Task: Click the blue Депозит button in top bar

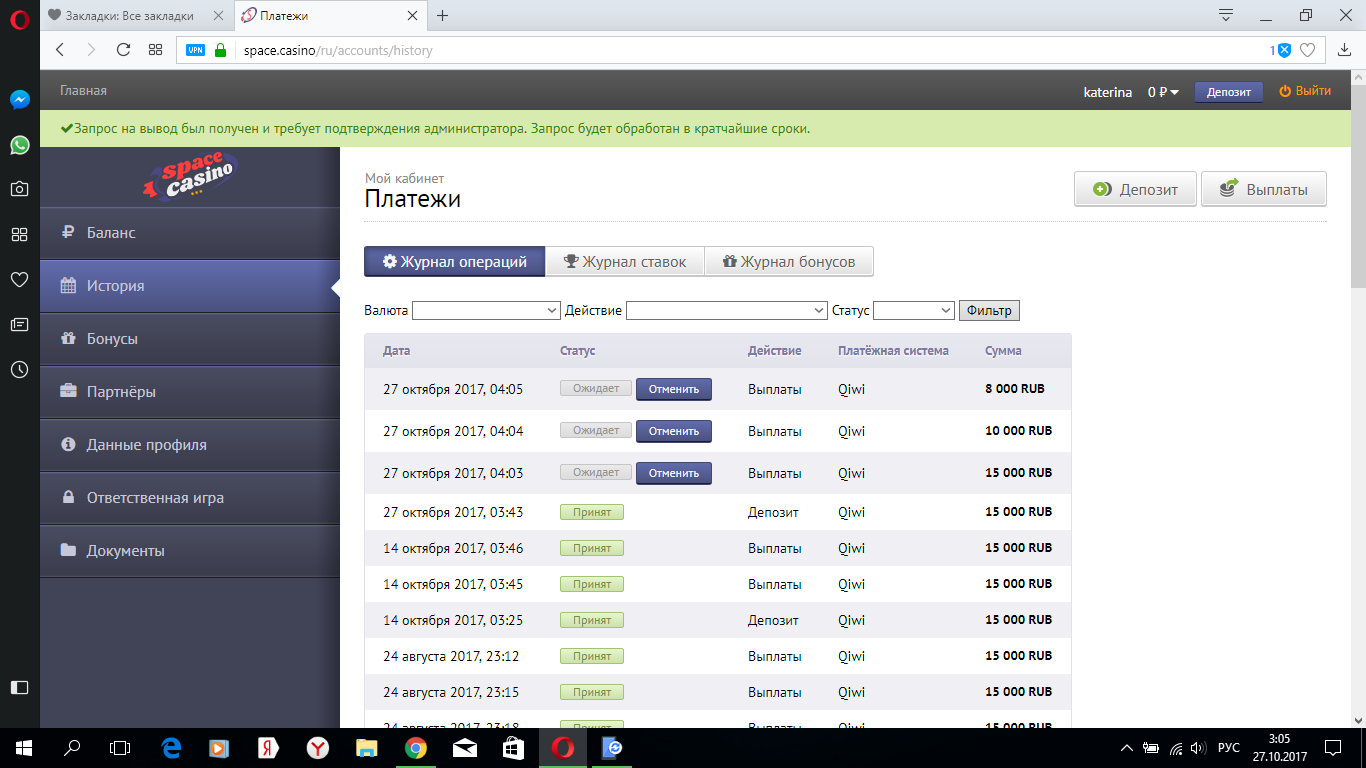Action: (1229, 92)
